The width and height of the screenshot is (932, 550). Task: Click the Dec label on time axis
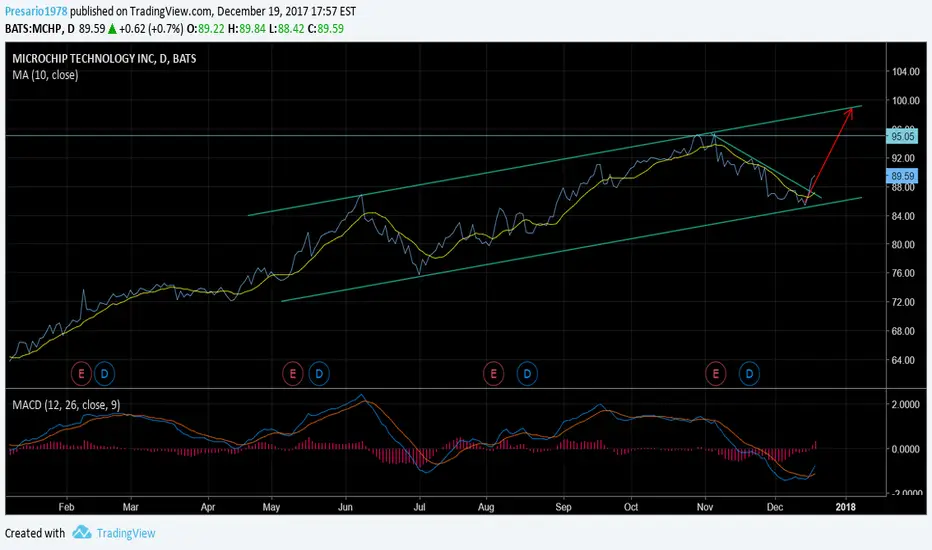tap(774, 507)
